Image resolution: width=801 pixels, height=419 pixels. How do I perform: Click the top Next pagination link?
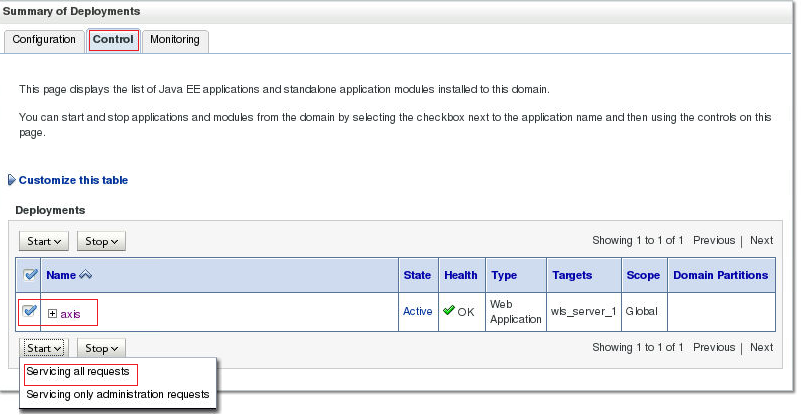[x=761, y=240]
